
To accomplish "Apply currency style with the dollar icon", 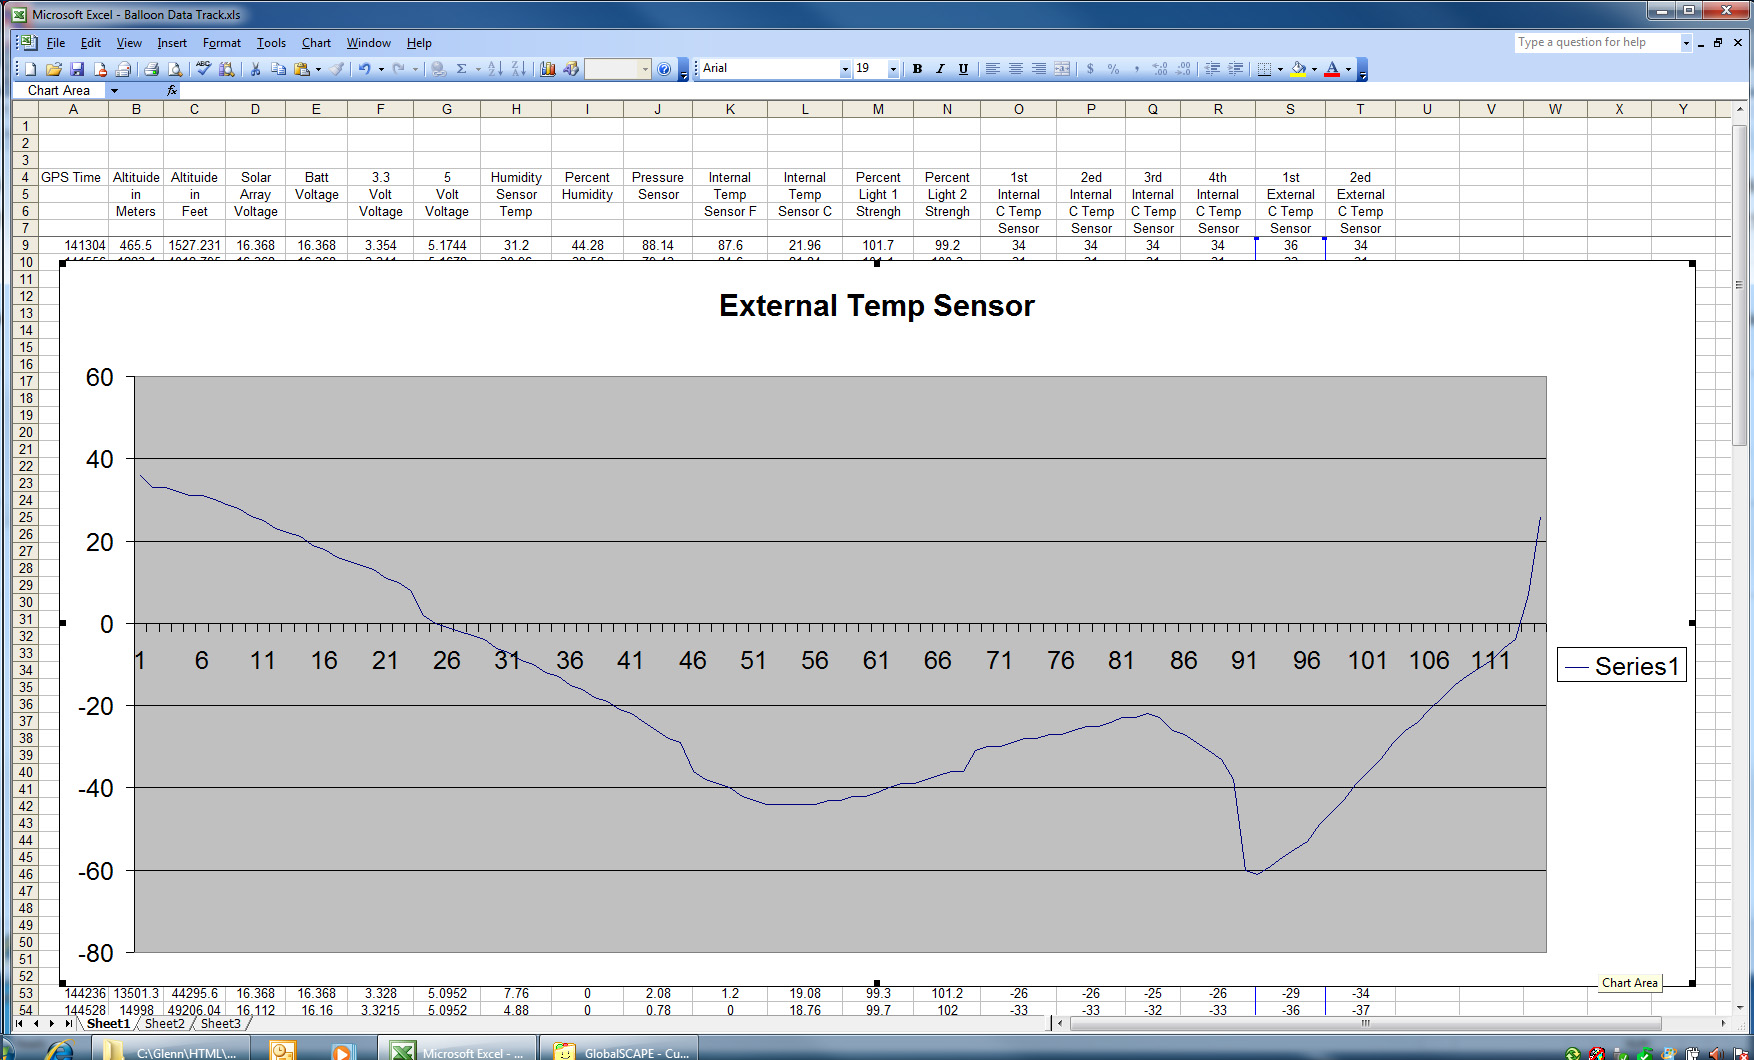I will click(x=1090, y=69).
